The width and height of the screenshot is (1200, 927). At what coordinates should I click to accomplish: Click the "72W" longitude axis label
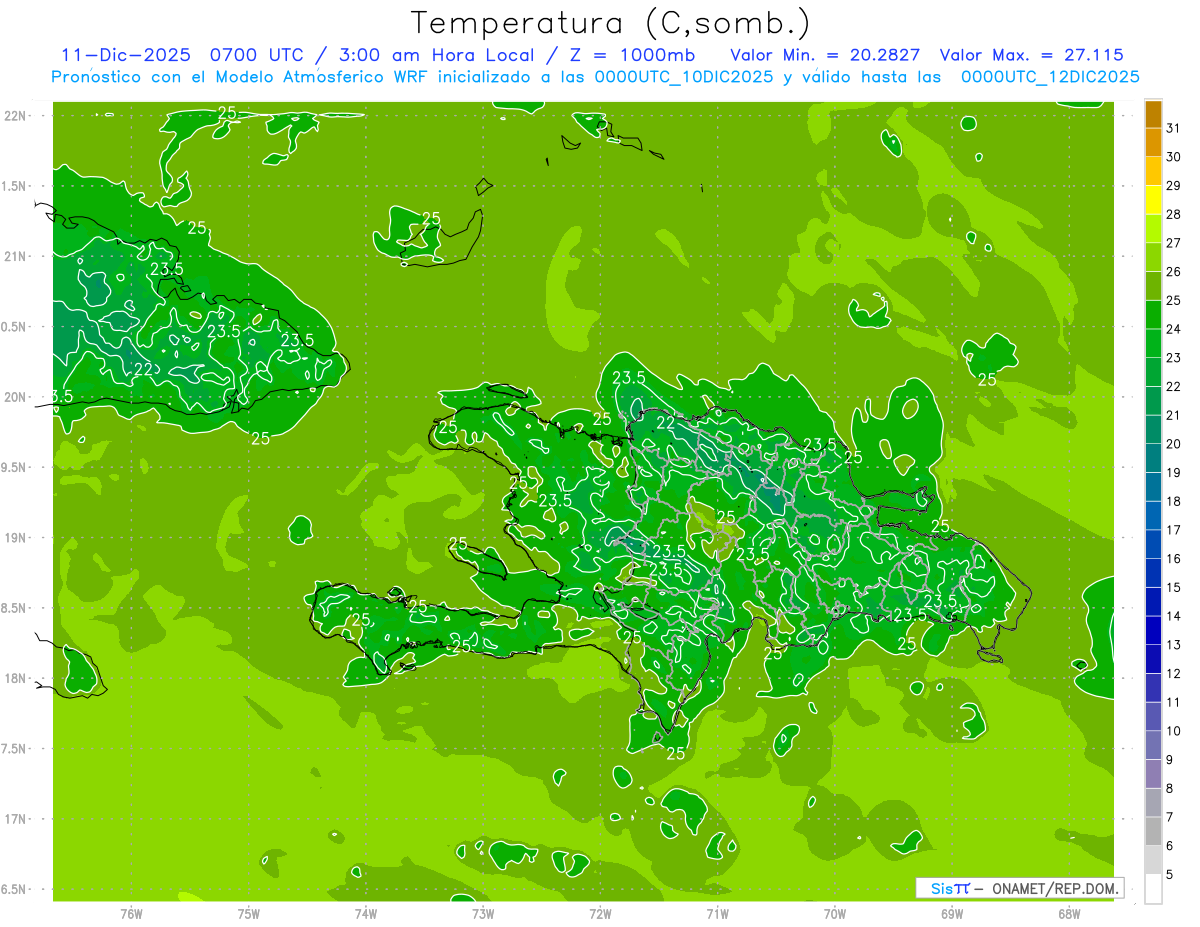click(x=600, y=914)
